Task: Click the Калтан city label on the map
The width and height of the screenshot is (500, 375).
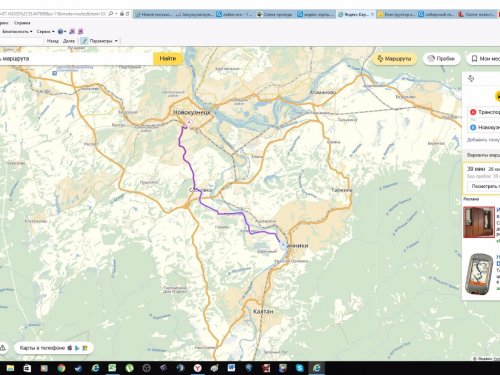Action: [263, 311]
